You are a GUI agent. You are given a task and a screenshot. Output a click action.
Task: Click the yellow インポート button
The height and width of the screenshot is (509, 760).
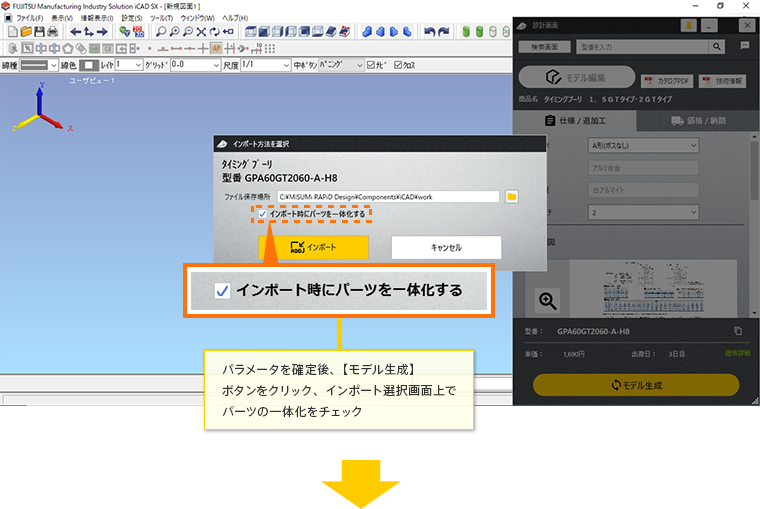[313, 247]
